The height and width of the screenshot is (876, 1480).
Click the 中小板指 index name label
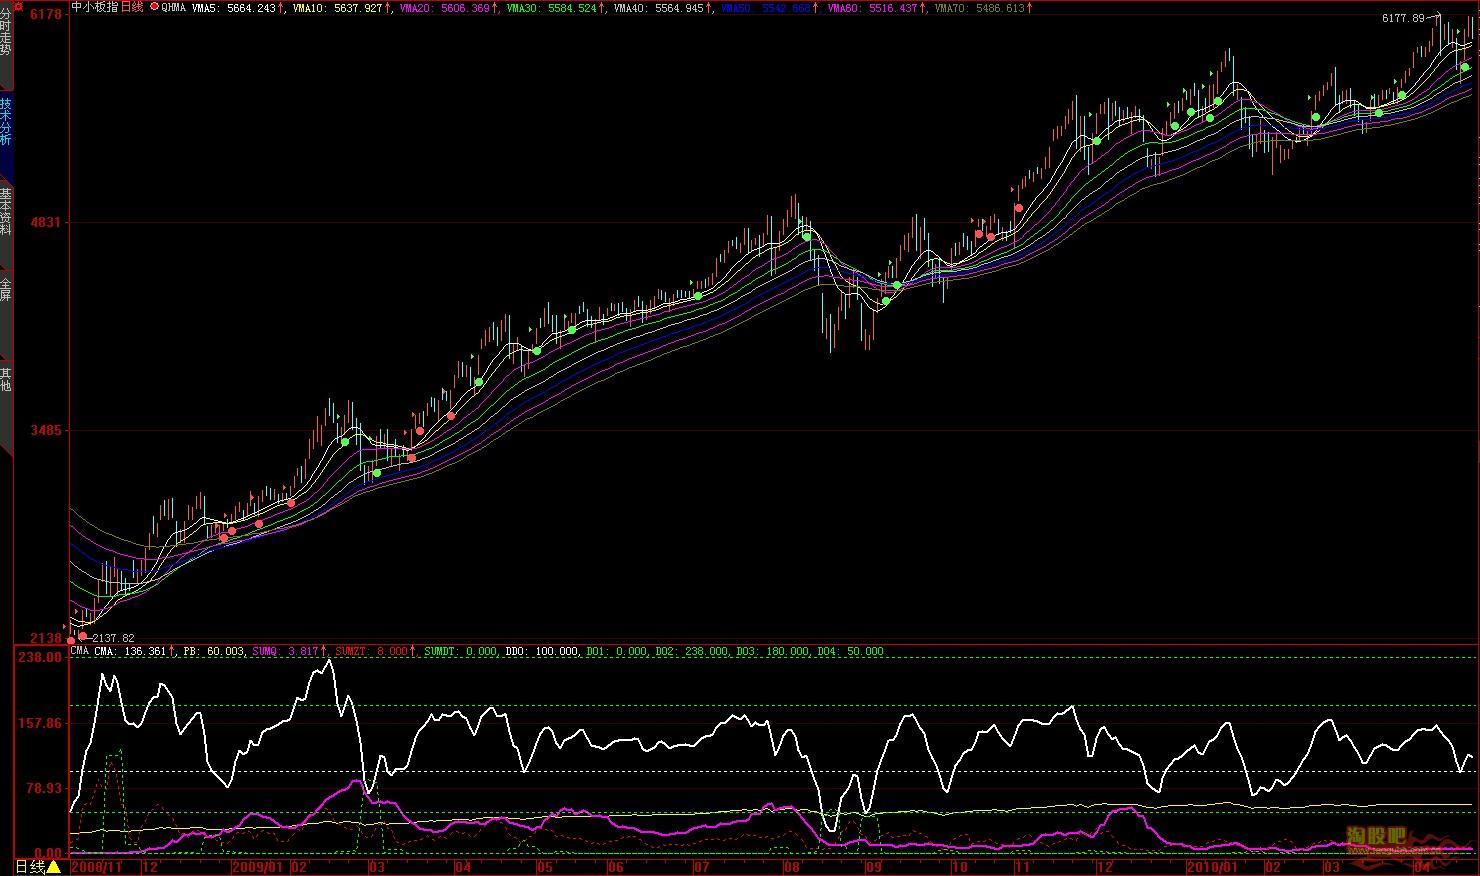point(95,7)
